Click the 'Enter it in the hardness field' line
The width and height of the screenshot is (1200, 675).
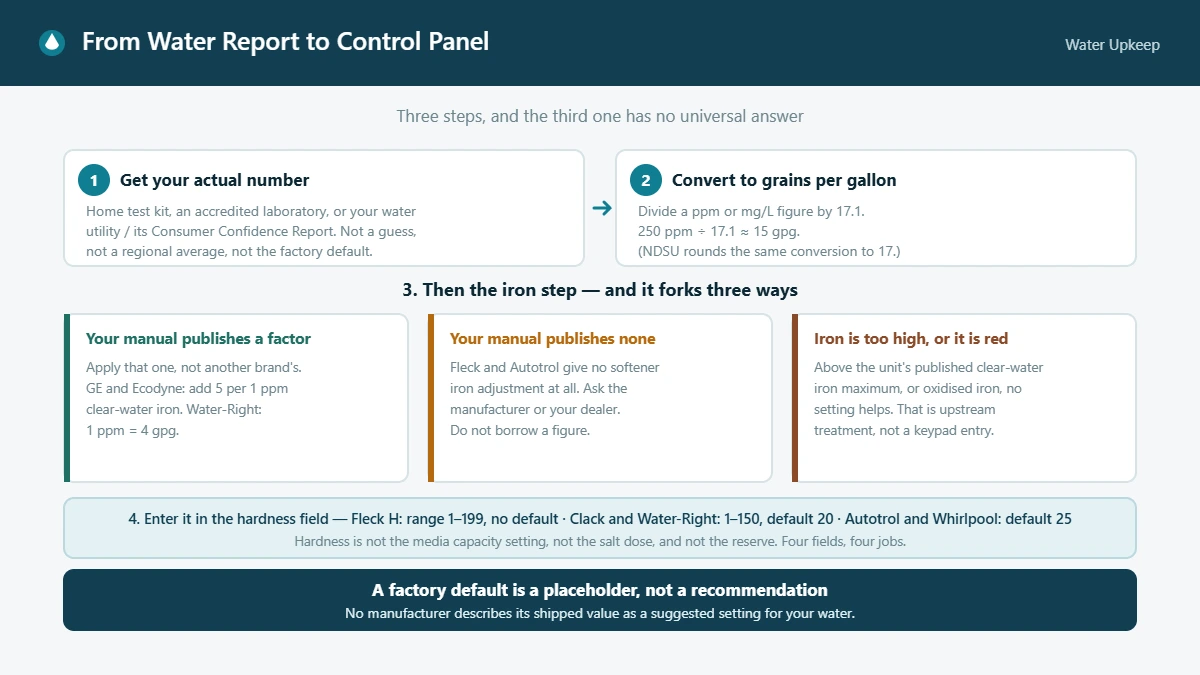(x=600, y=520)
